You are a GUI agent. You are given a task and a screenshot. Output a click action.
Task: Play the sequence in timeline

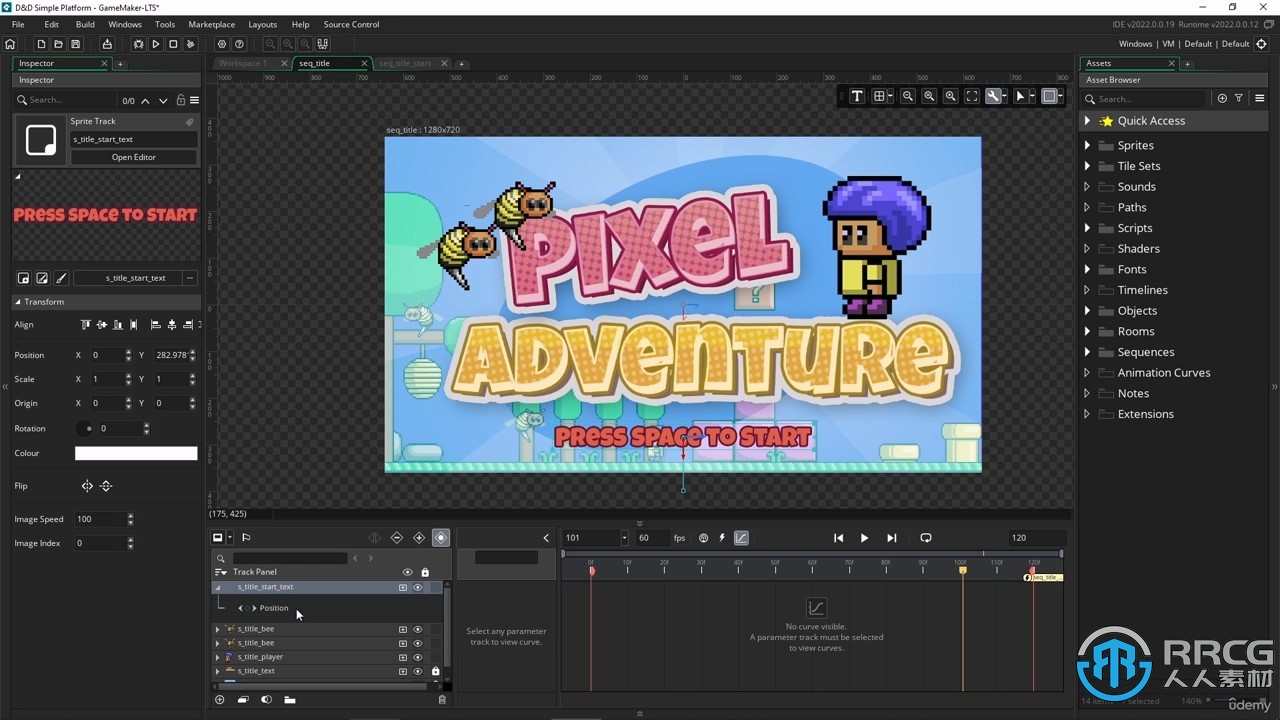point(865,538)
